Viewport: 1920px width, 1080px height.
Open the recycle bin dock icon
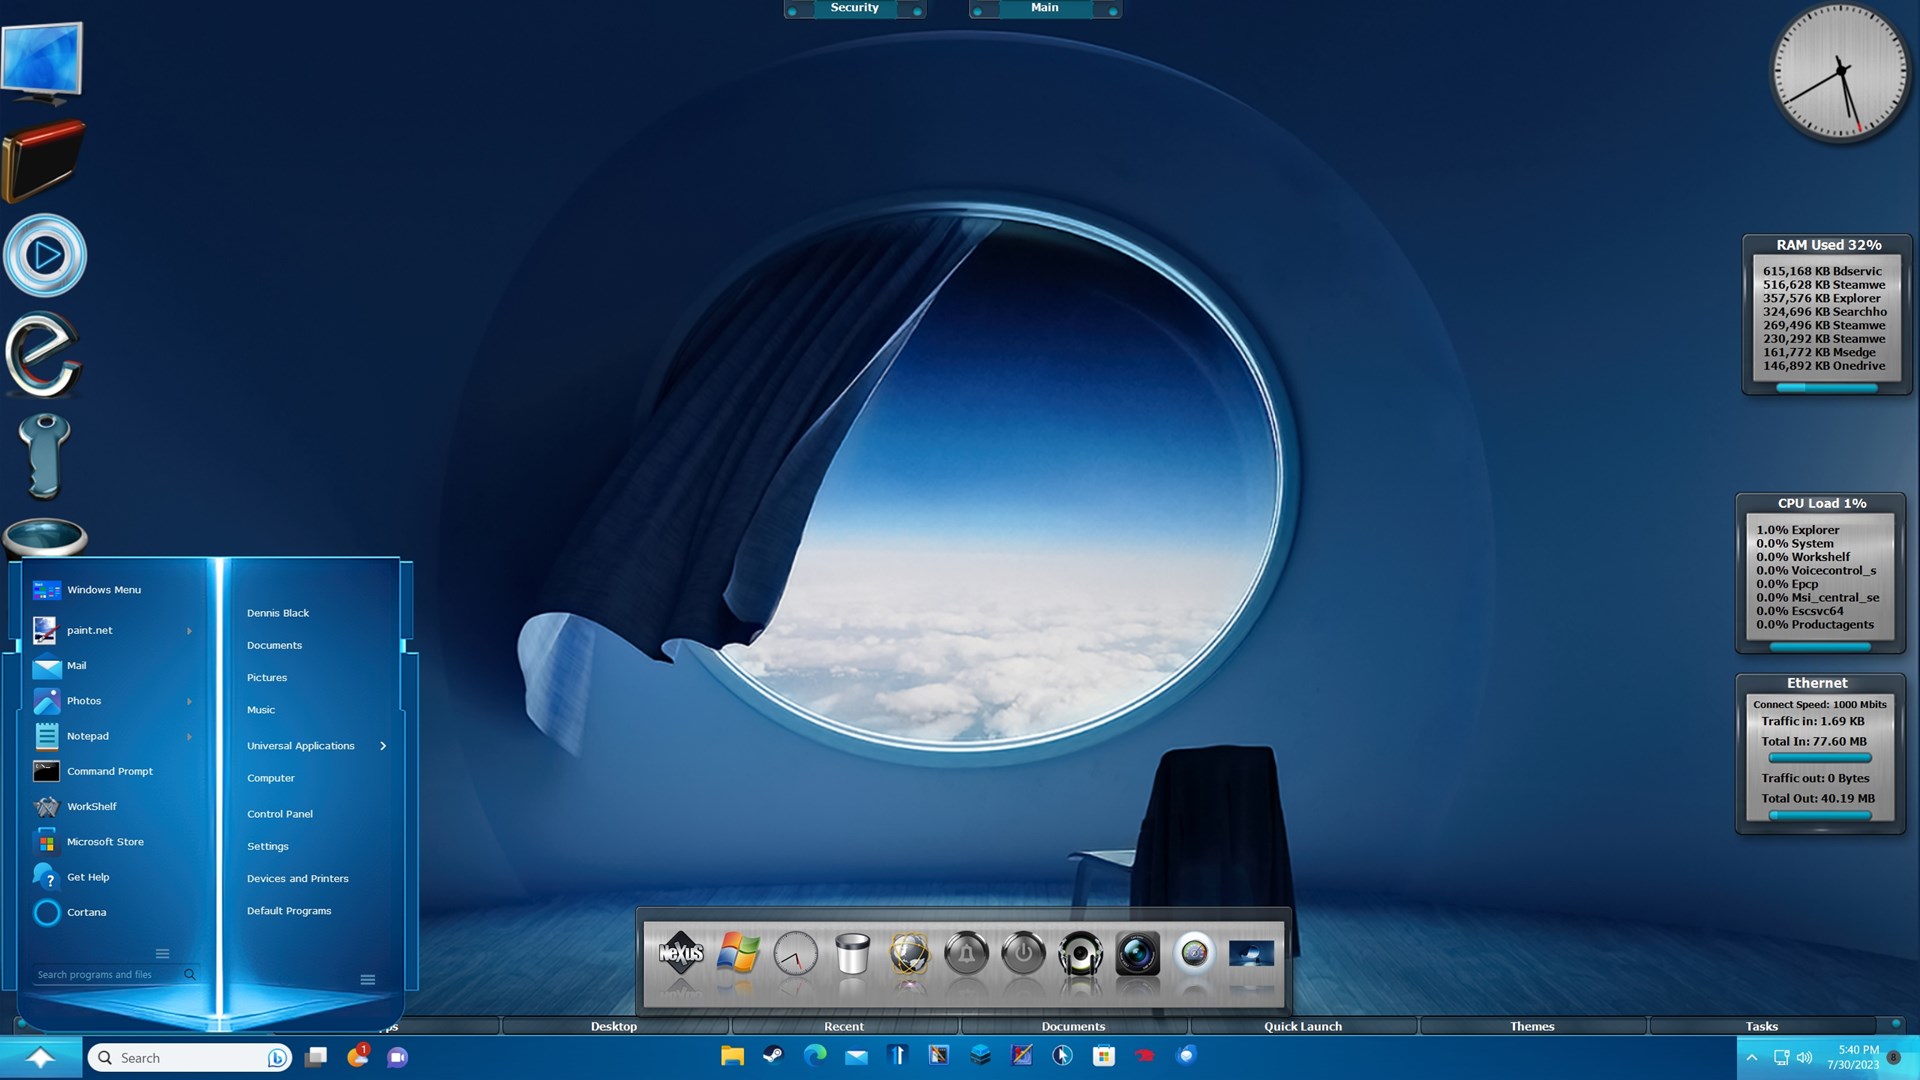(x=852, y=954)
